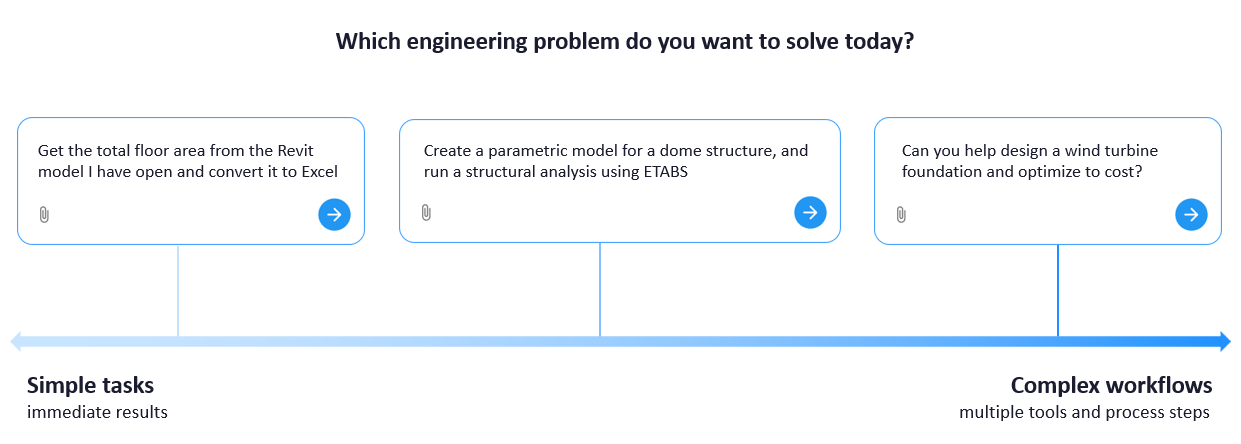The image size is (1241, 444).
Task: Submit the Revit floor area prompt with the arrow
Action: point(334,214)
